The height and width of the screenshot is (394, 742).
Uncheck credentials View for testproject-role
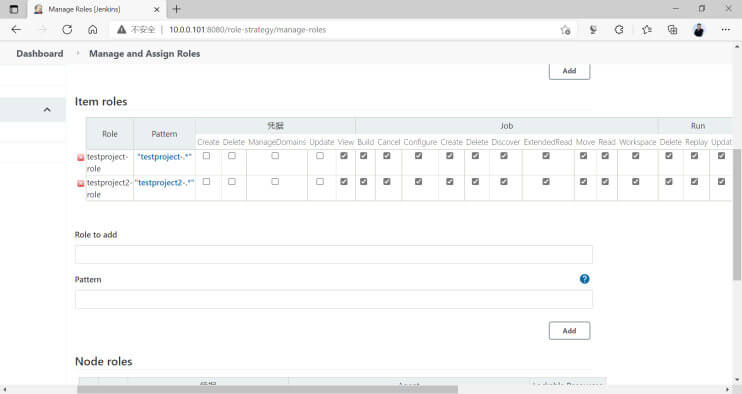pyautogui.click(x=344, y=156)
